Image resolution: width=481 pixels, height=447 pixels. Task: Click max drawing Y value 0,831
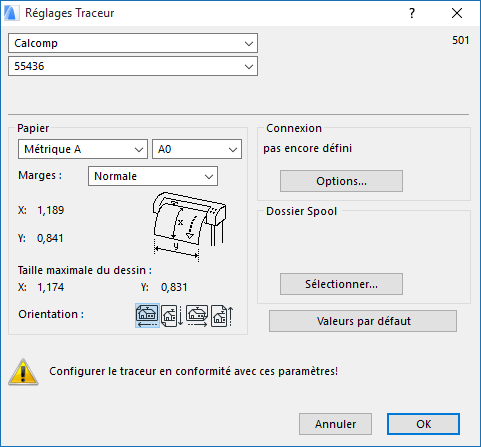tap(174, 287)
